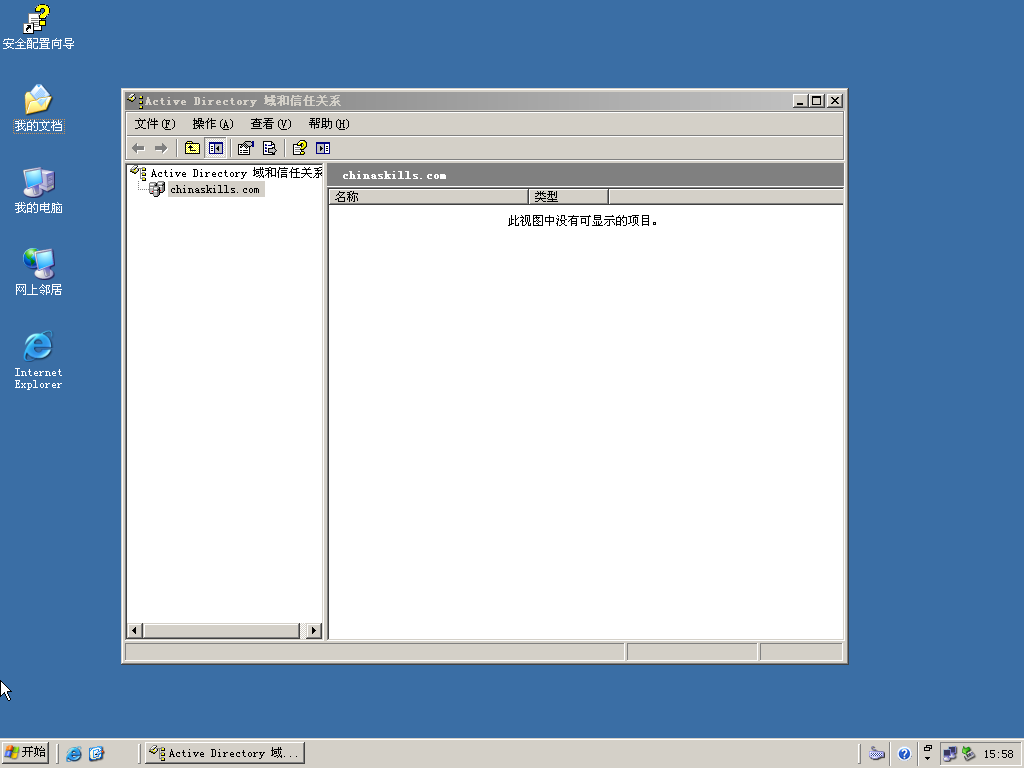
Task: Click left arrow of tree horizontal scrollbar
Action: pos(135,630)
